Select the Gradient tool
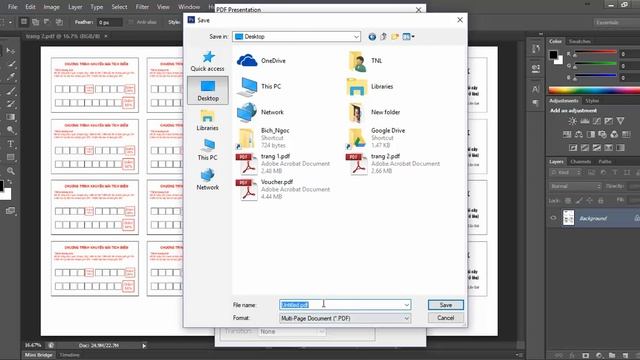The height and width of the screenshot is (360, 640). [11, 117]
